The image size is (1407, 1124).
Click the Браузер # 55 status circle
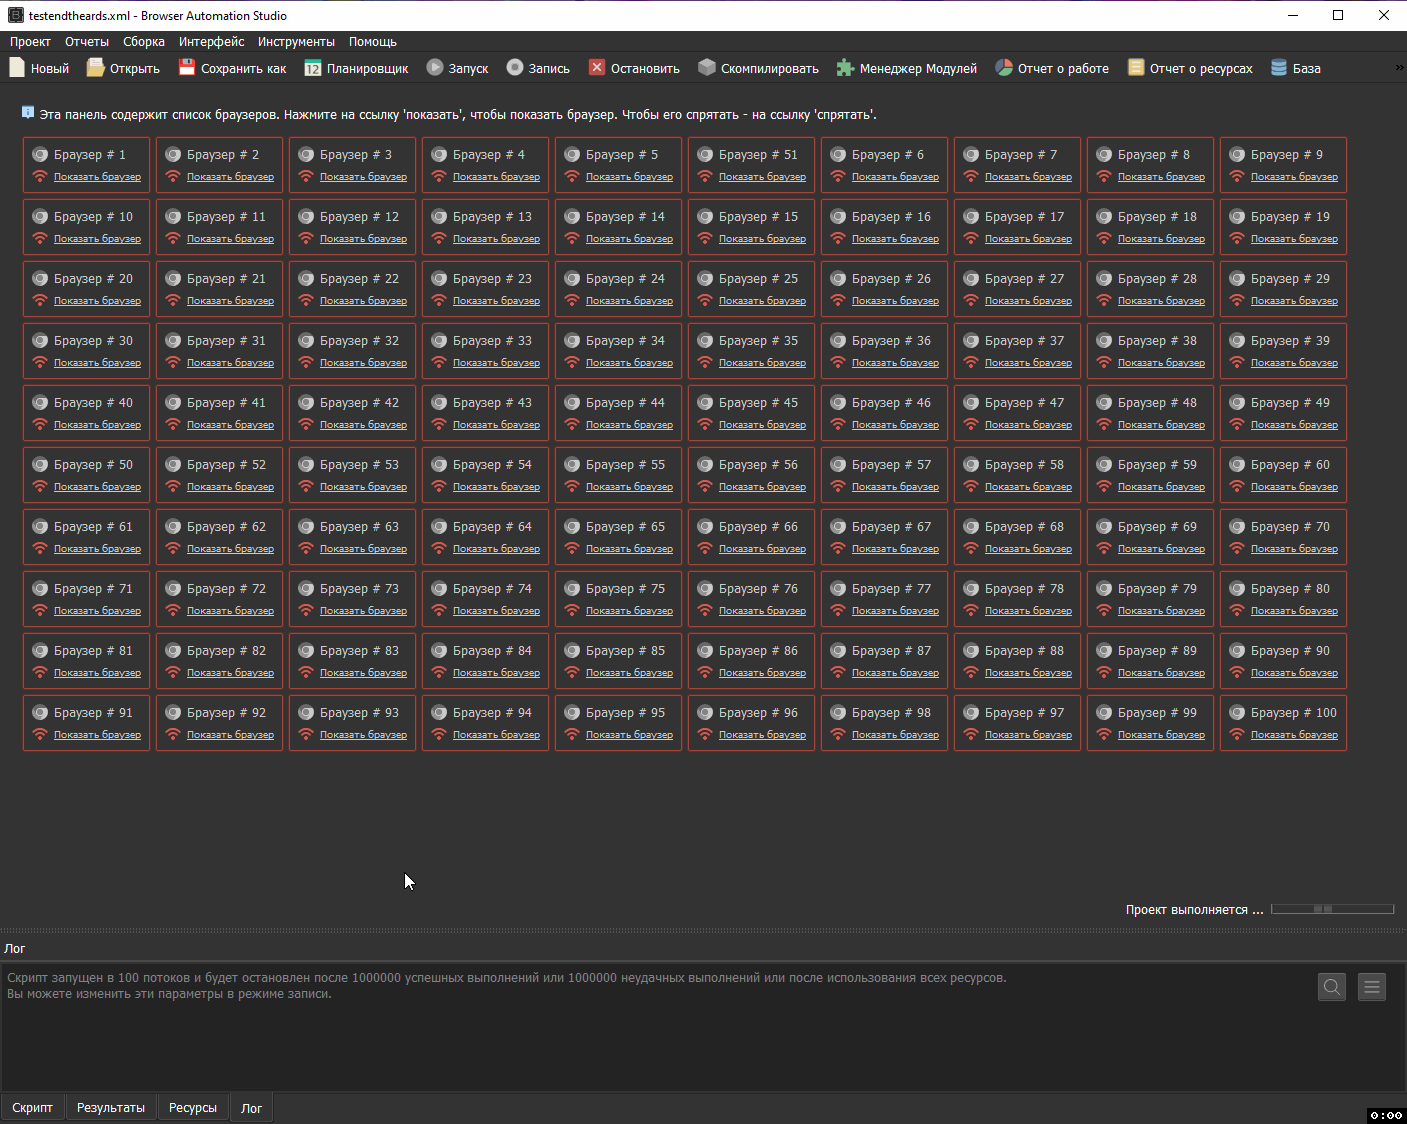(572, 465)
